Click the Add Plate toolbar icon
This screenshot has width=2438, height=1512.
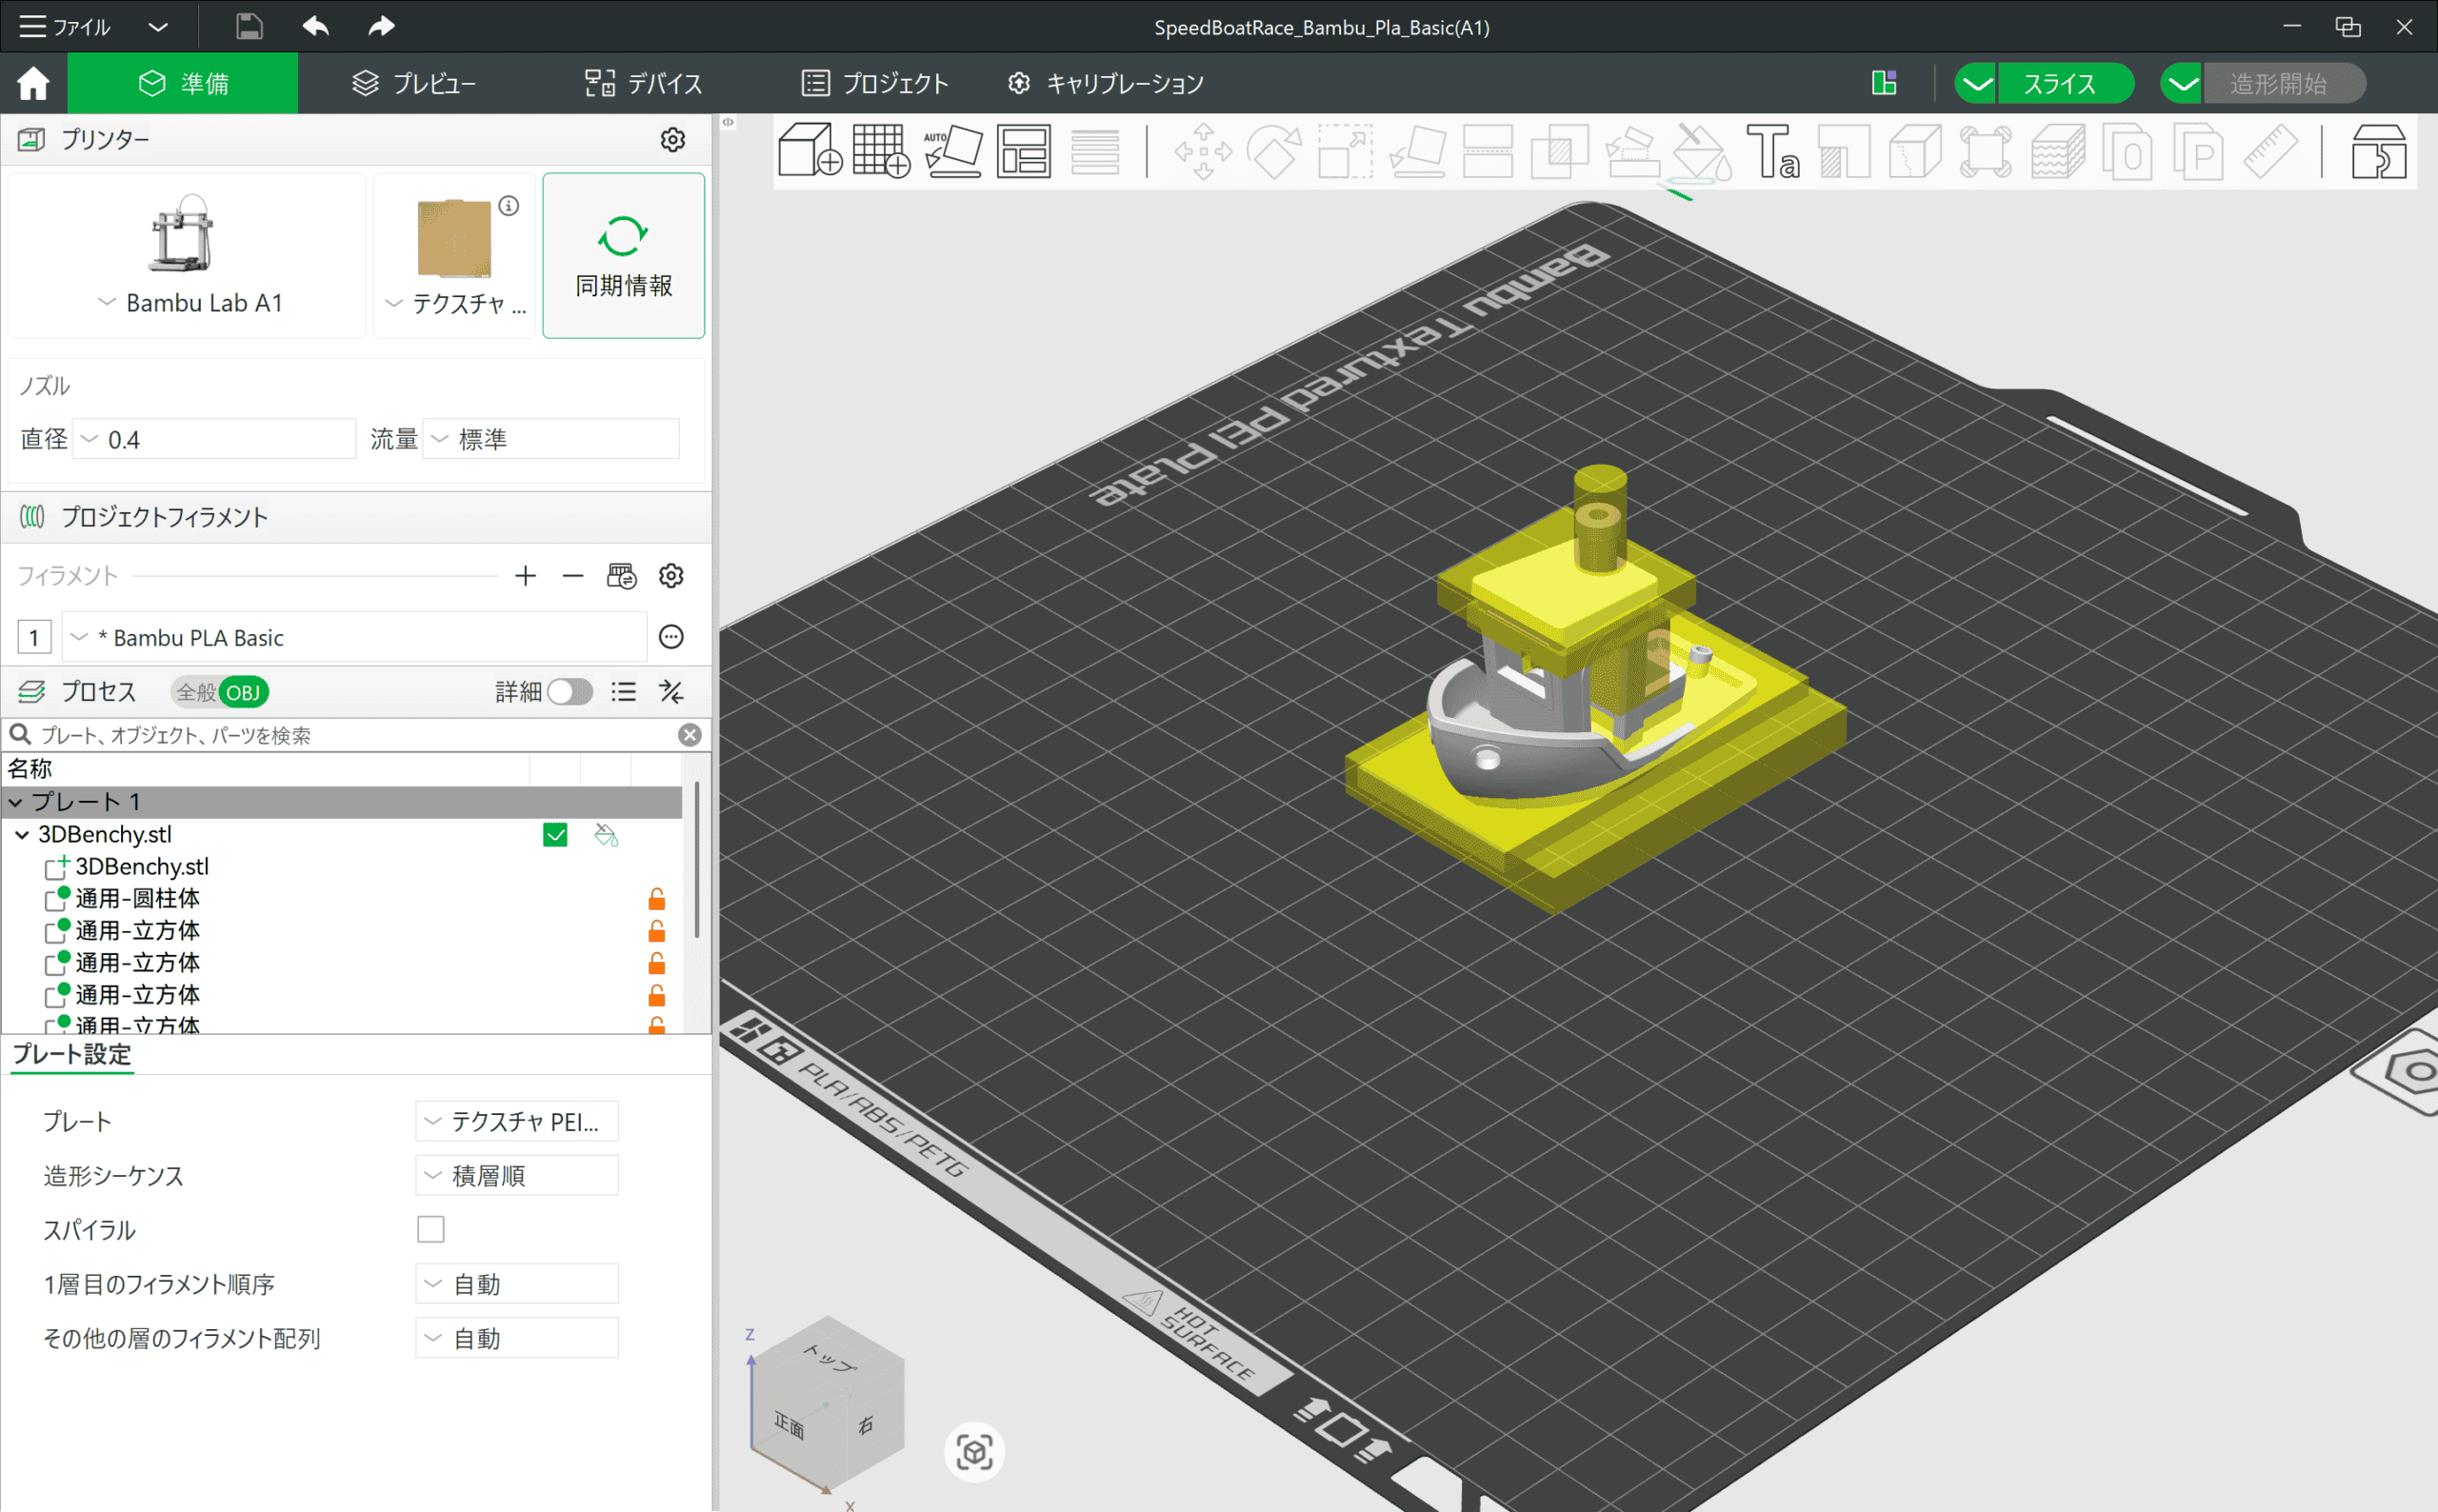[x=880, y=151]
